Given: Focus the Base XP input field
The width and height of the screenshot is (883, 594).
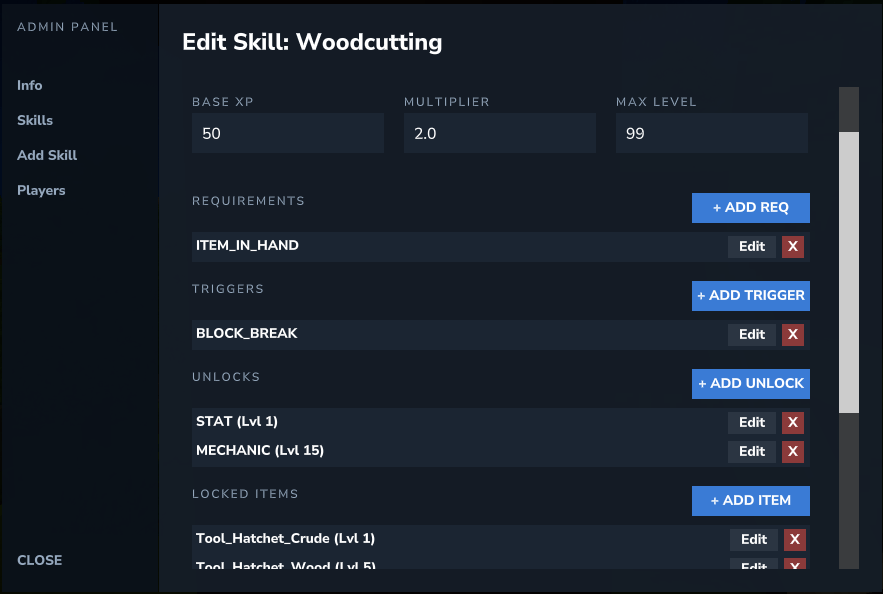Looking at the screenshot, I should 287,133.
